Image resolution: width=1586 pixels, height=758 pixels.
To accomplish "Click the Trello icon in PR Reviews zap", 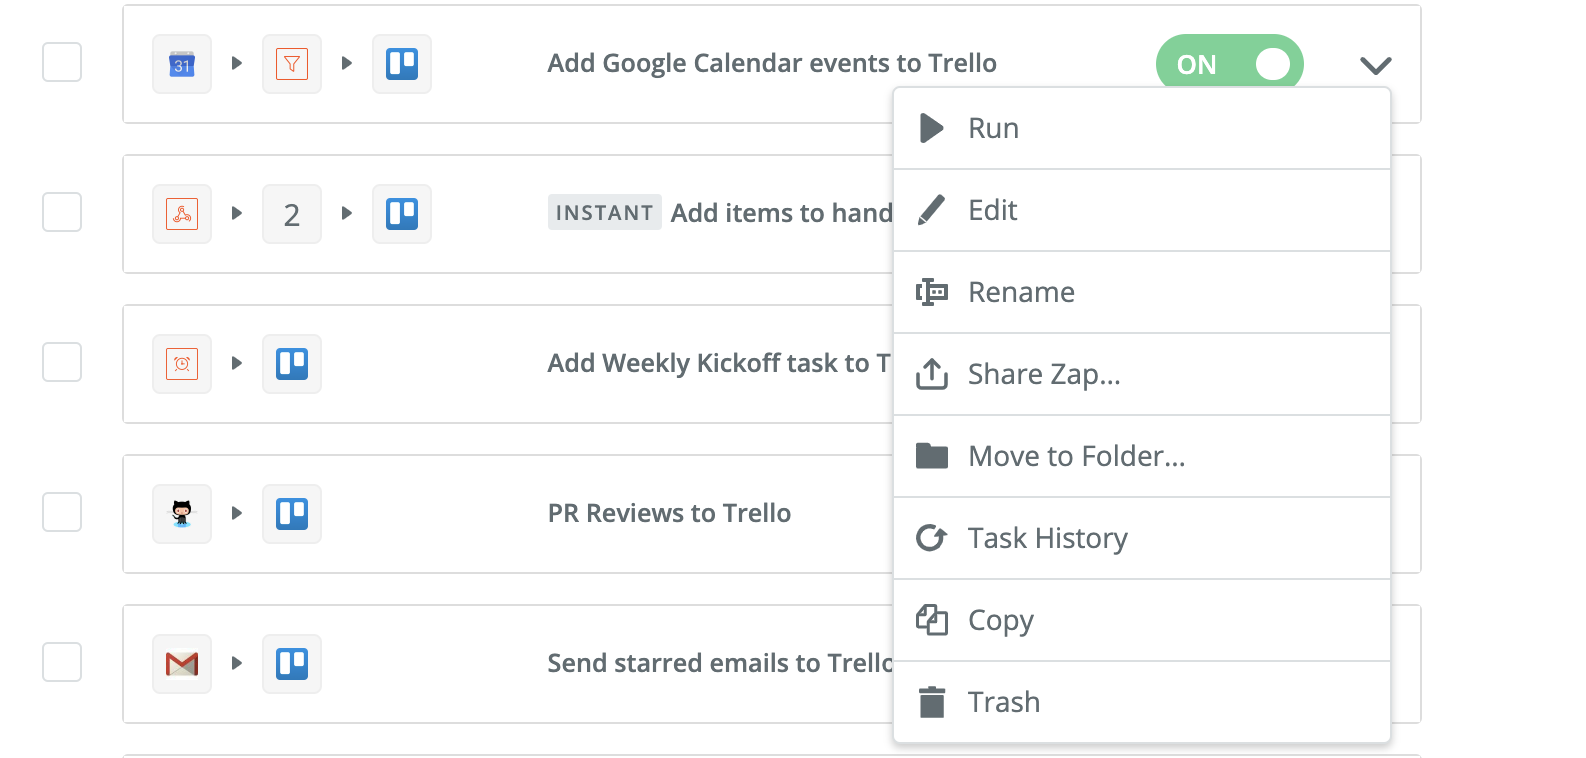I will [292, 514].
